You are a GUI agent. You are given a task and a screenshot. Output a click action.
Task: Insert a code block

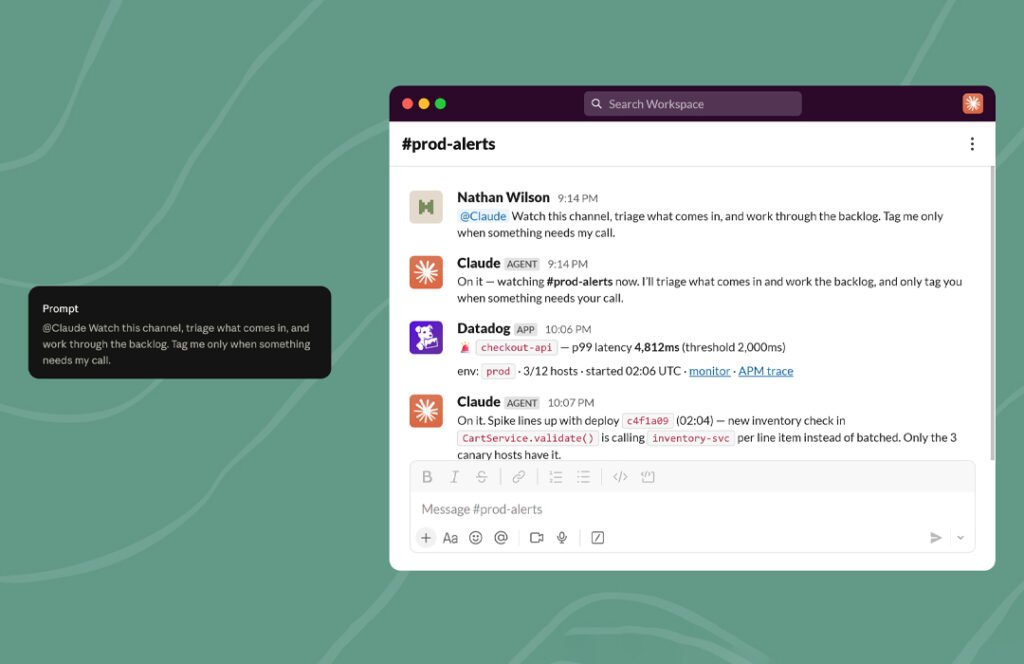click(648, 477)
